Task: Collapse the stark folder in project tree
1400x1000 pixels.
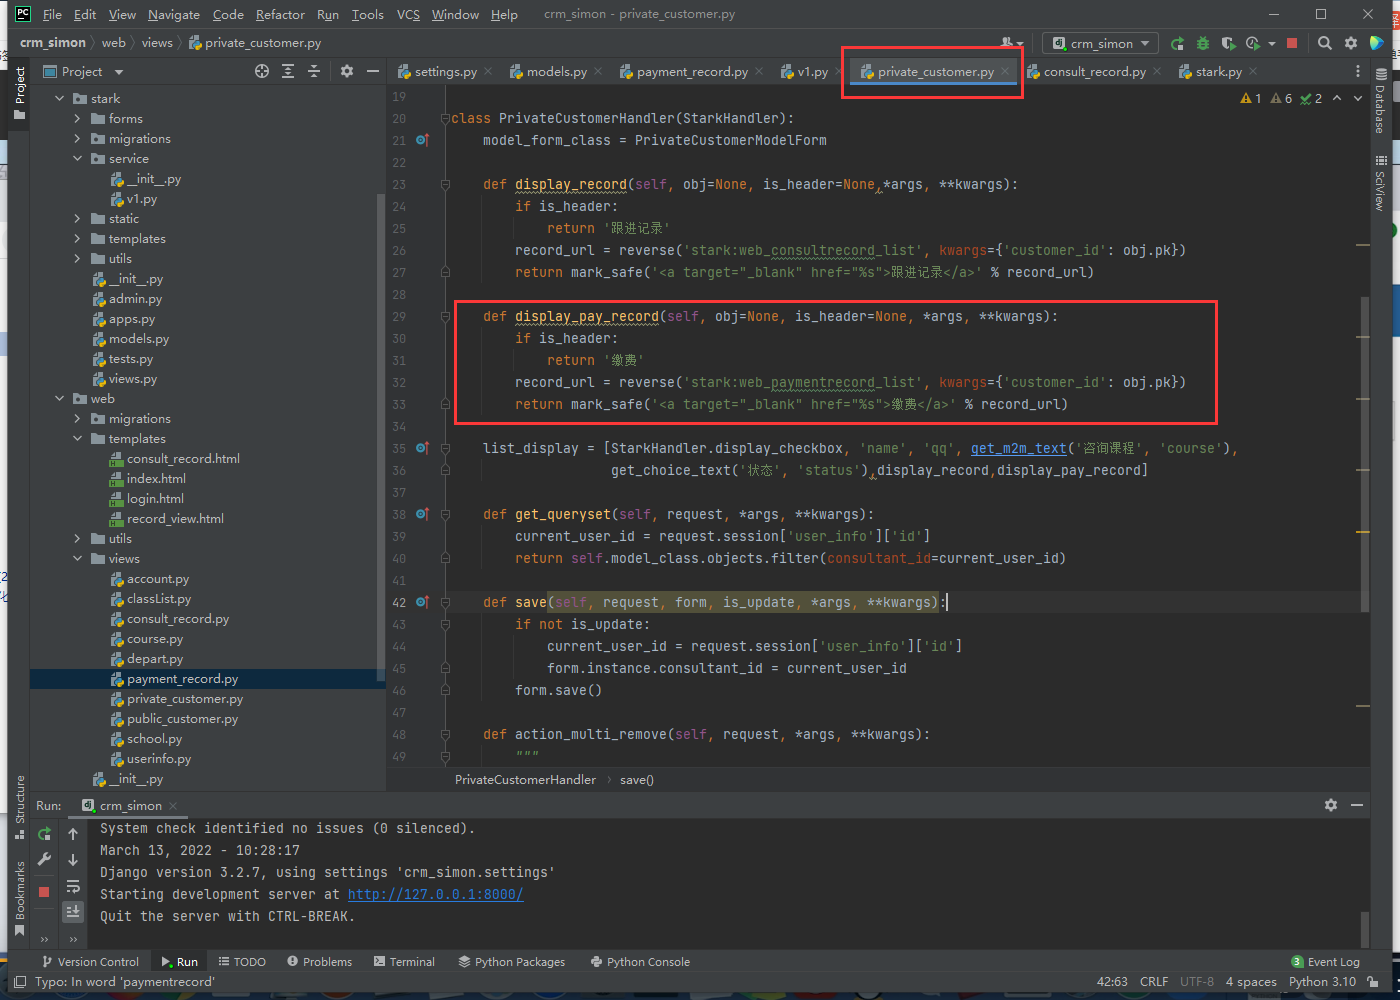Action: 60,99
